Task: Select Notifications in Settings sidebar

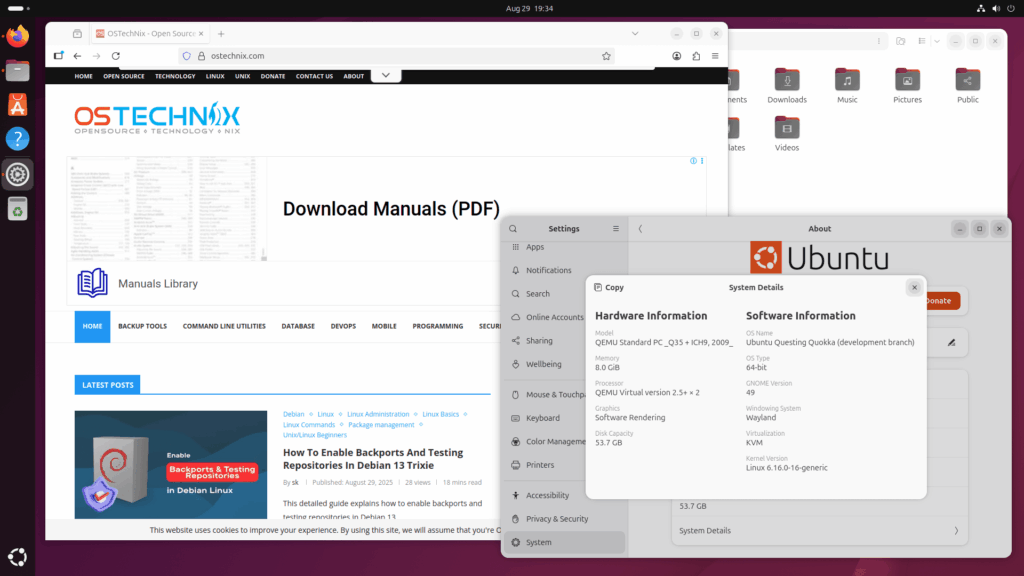Action: coord(564,270)
